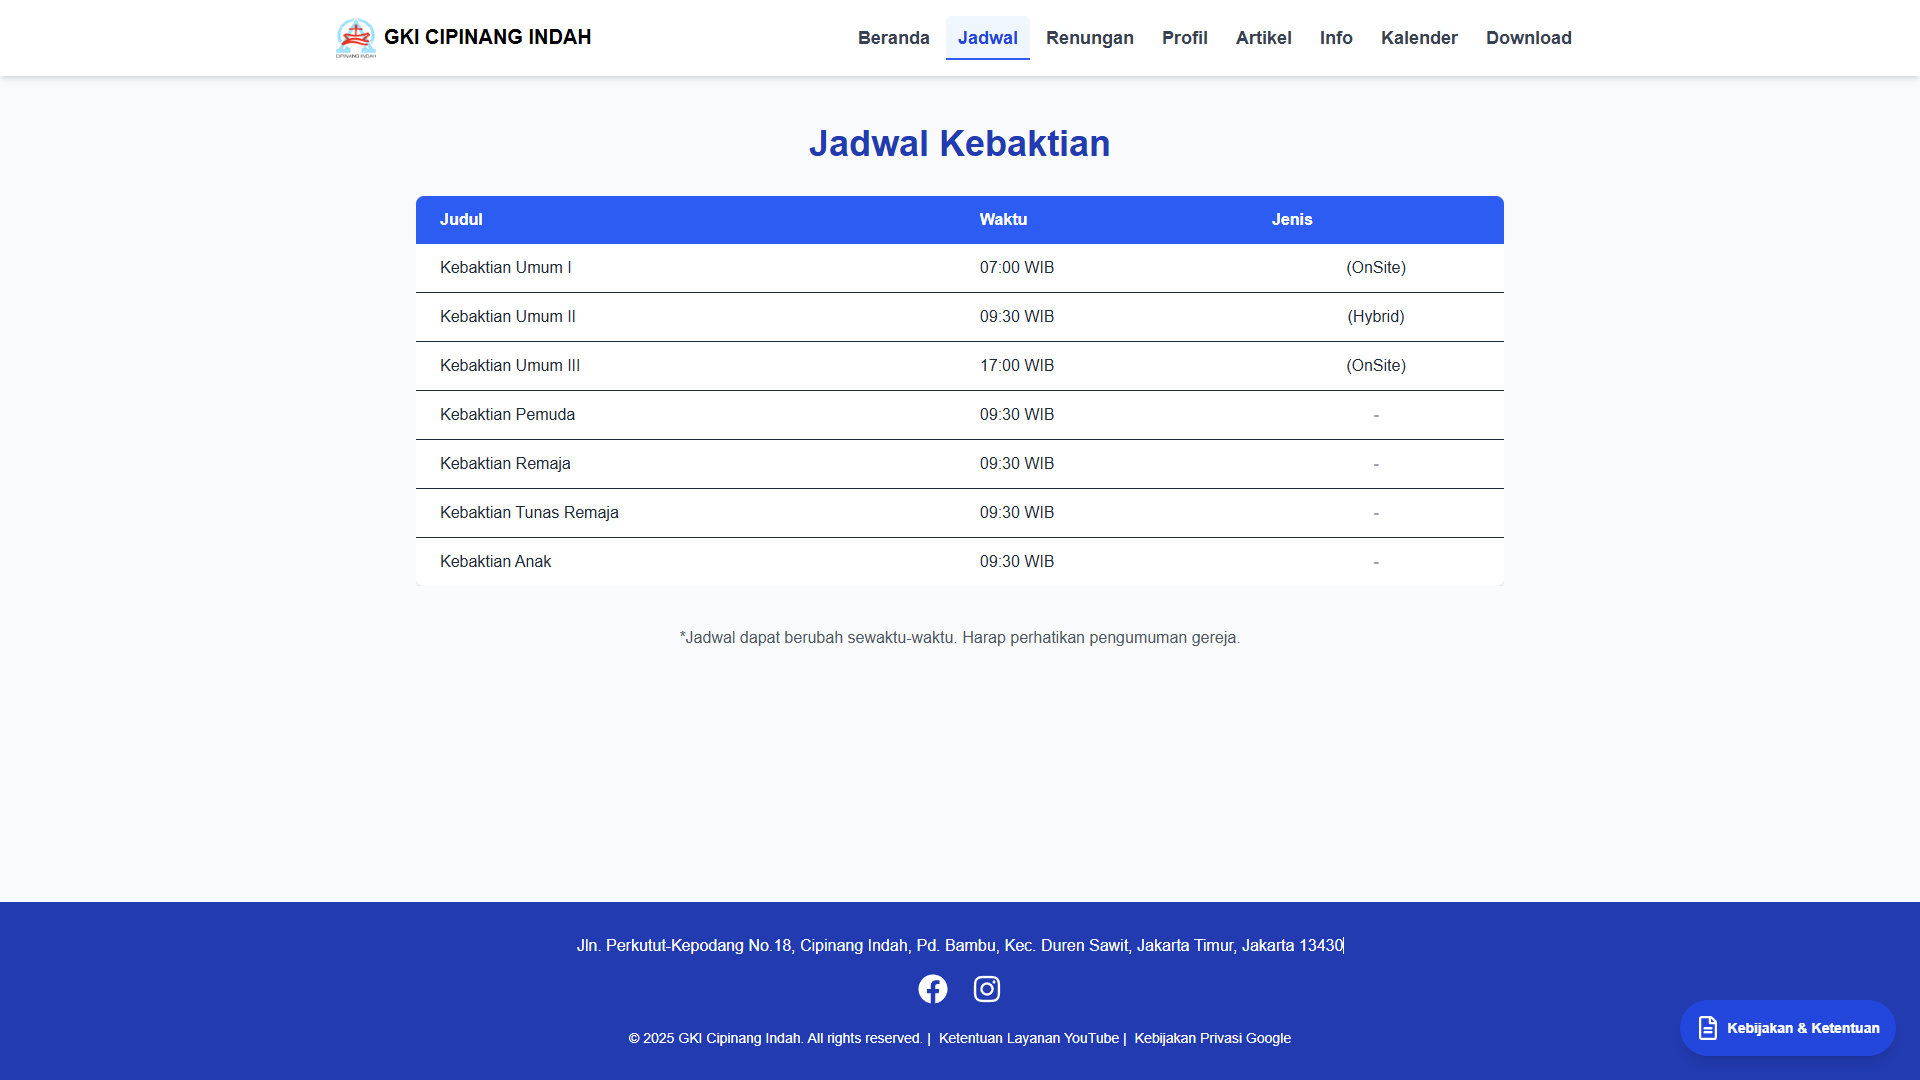Click the GKI CIPINANG INDAH site title
This screenshot has width=1920, height=1080.
tap(487, 37)
